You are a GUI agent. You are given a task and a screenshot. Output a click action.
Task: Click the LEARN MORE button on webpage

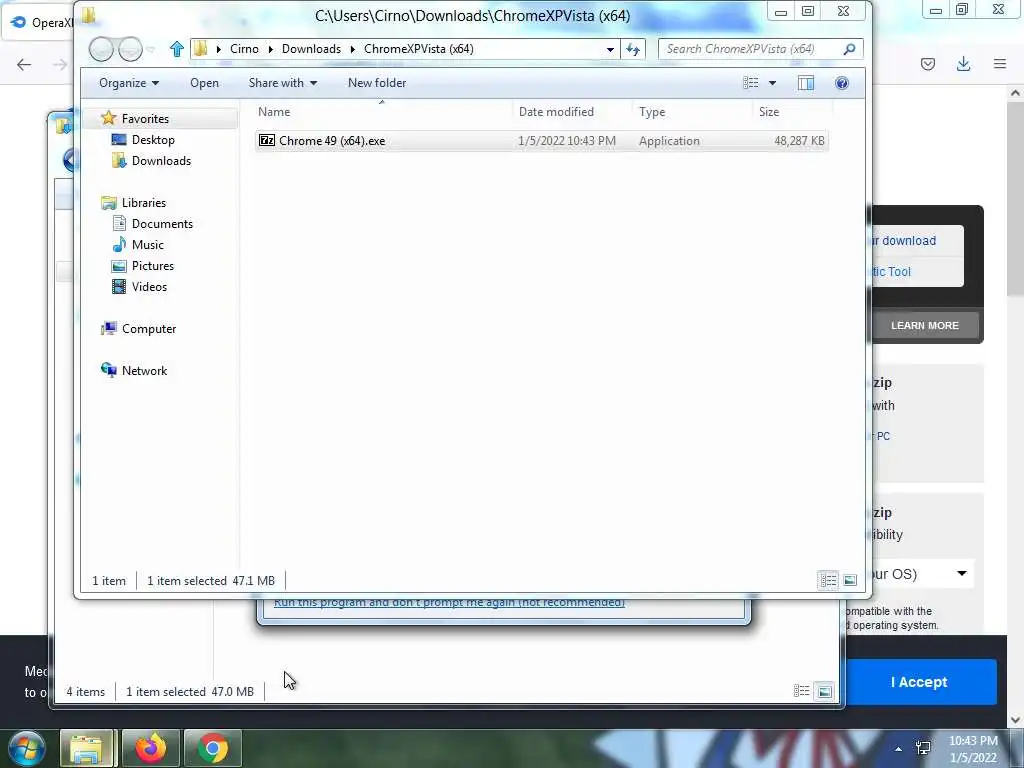(x=925, y=325)
